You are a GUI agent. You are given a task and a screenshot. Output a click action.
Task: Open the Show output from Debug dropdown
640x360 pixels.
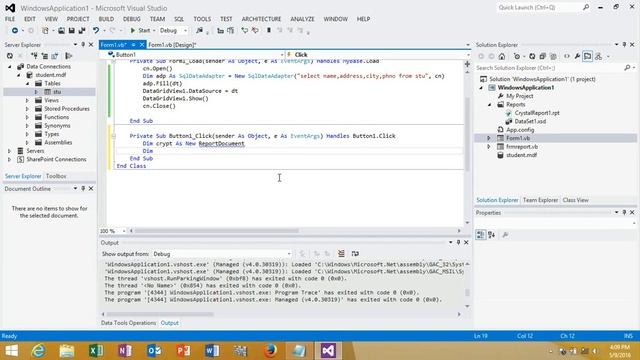tap(222, 254)
